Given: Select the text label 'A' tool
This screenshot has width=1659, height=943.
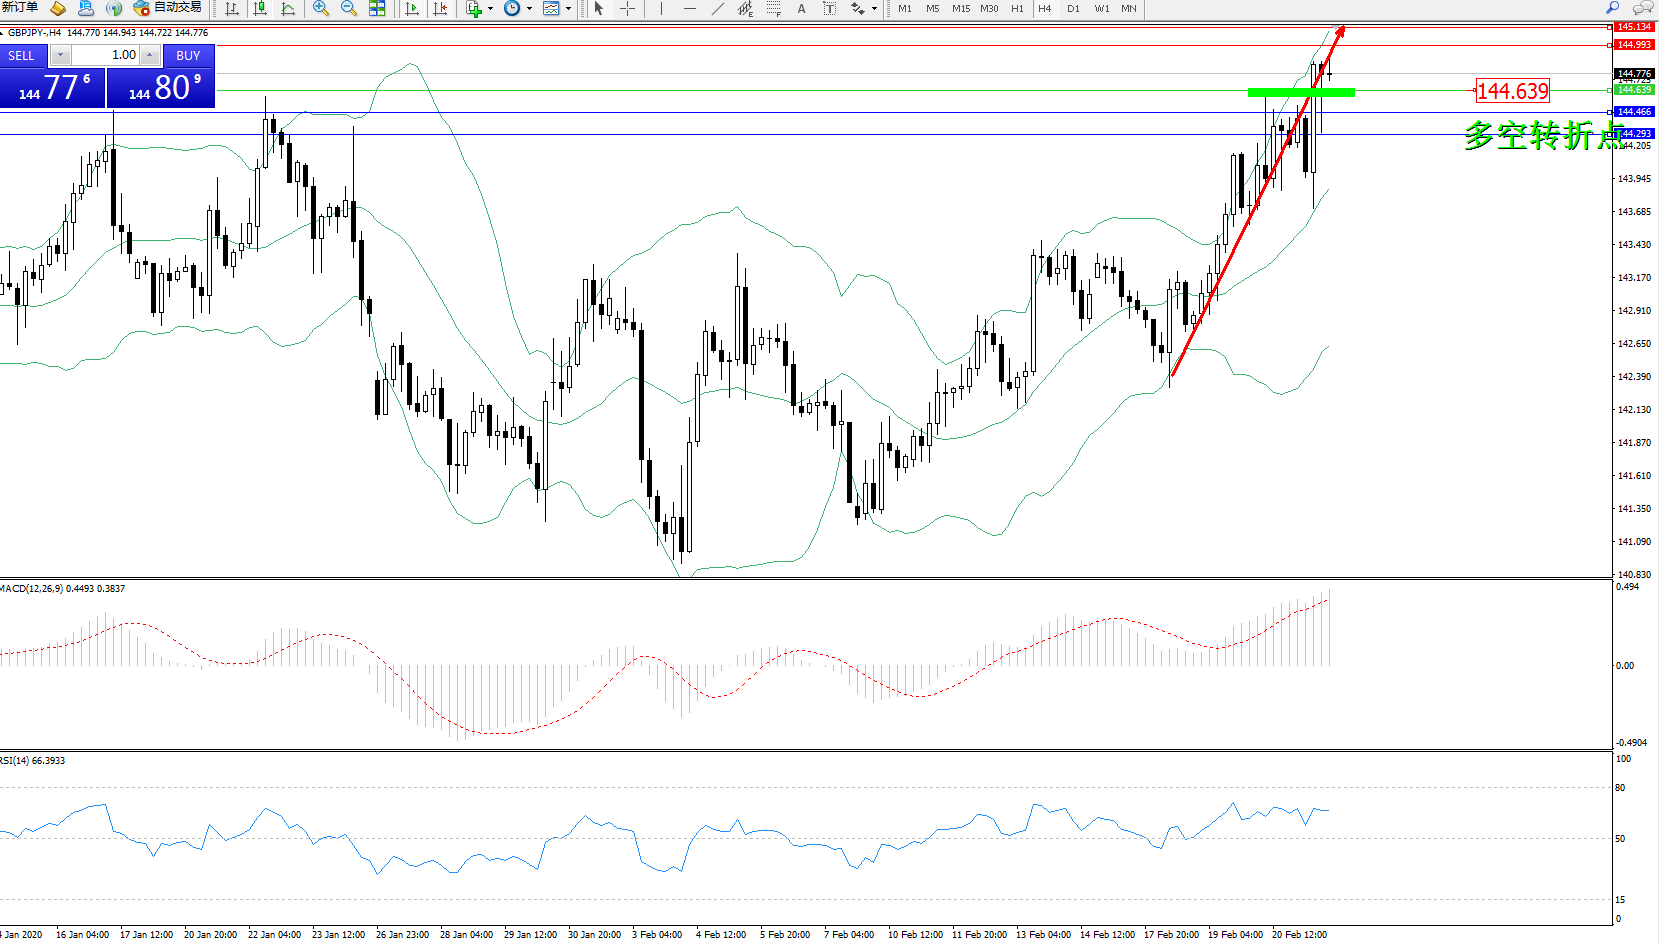Looking at the screenshot, I should [801, 9].
